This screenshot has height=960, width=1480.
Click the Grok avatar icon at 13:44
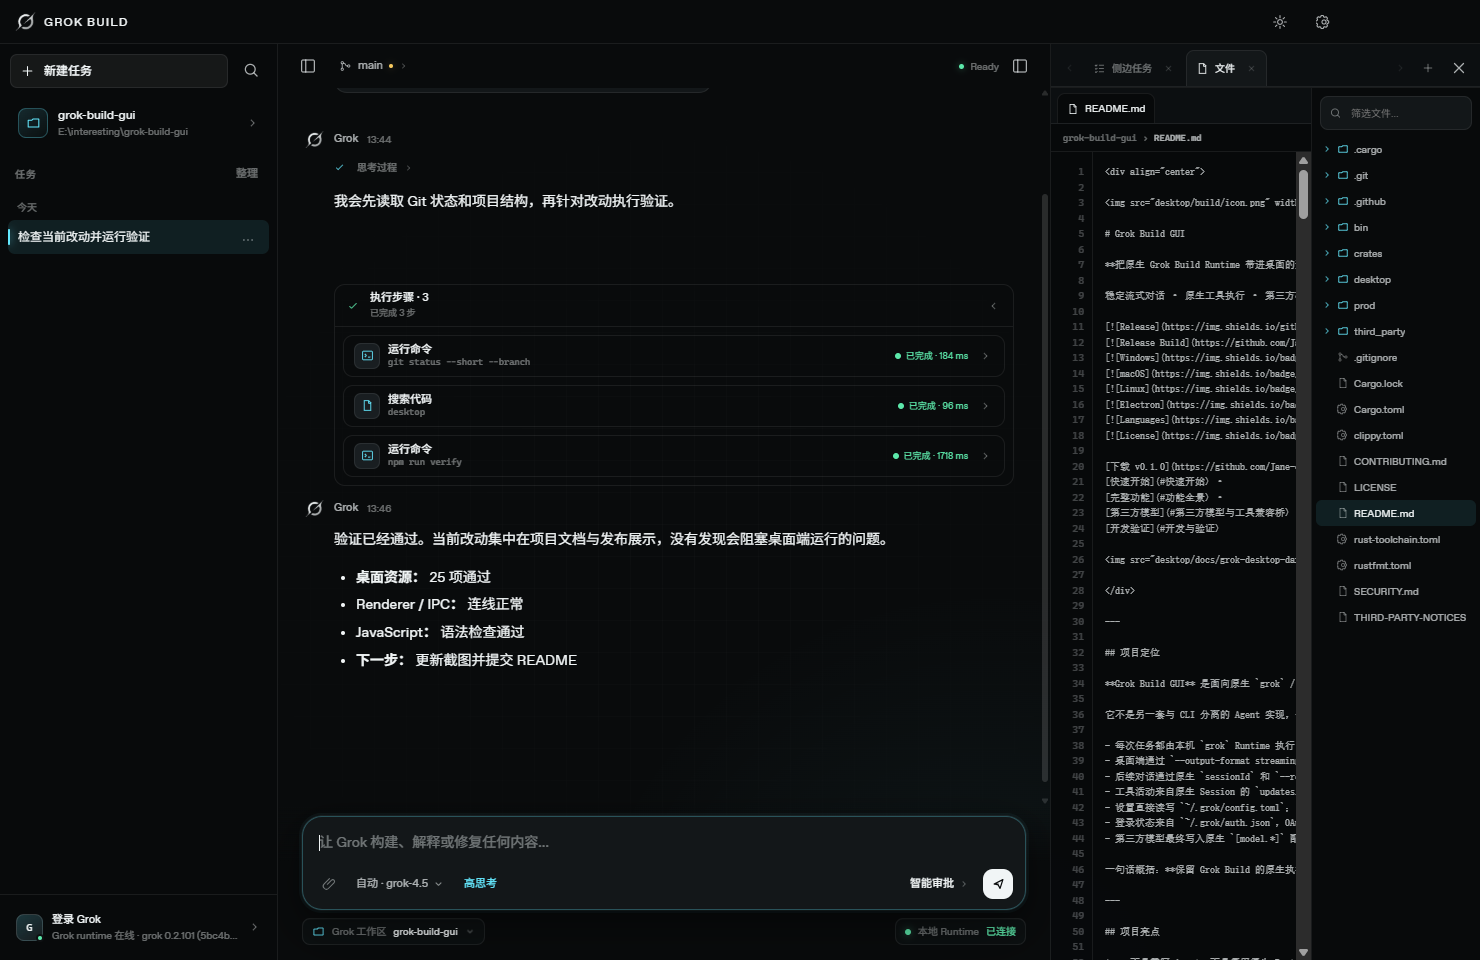(x=314, y=139)
